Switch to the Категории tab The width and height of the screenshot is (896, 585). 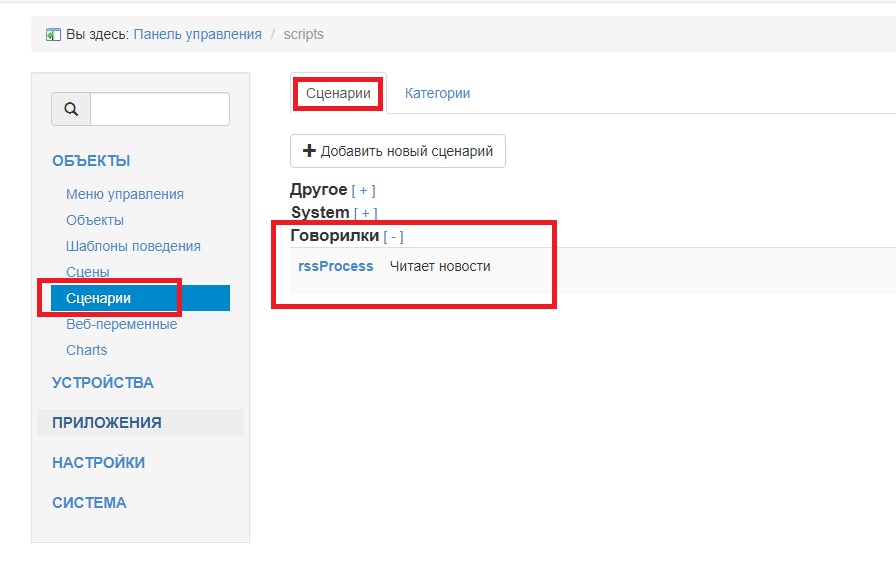437,92
